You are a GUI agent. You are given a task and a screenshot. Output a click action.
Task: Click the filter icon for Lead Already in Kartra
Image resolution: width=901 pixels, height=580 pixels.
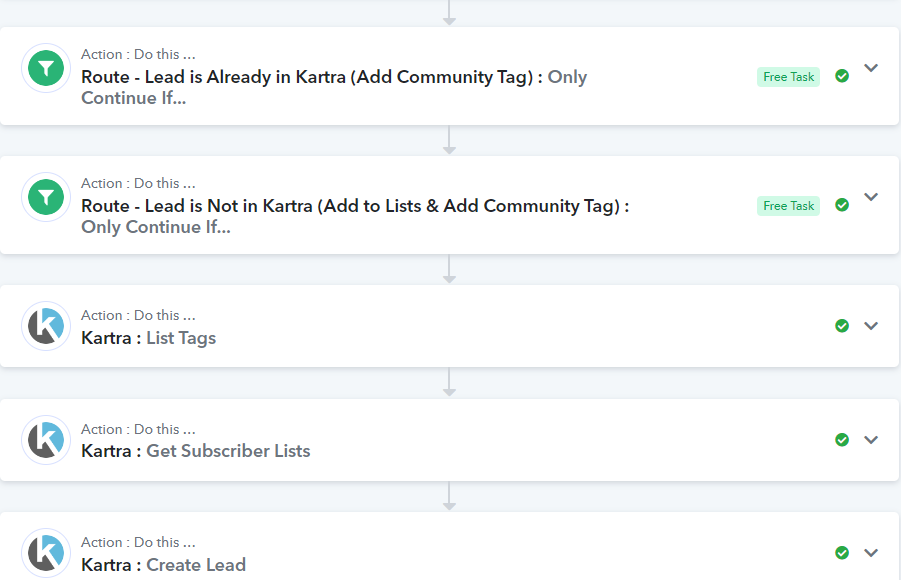tap(46, 68)
